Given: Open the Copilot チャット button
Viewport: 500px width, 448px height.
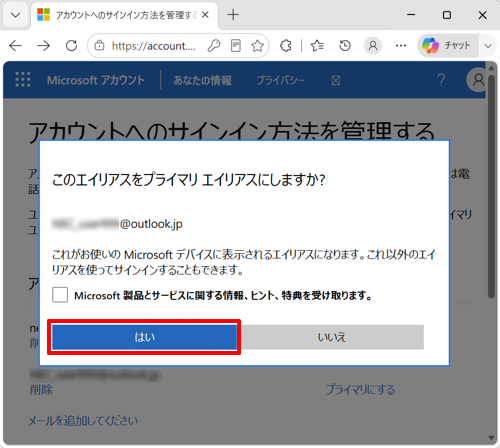Looking at the screenshot, I should (x=448, y=46).
